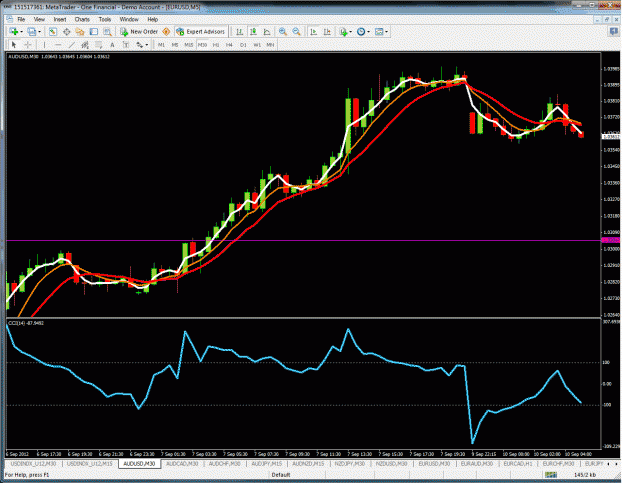Open the File menu
This screenshot has width=625, height=483.
pos(21,19)
